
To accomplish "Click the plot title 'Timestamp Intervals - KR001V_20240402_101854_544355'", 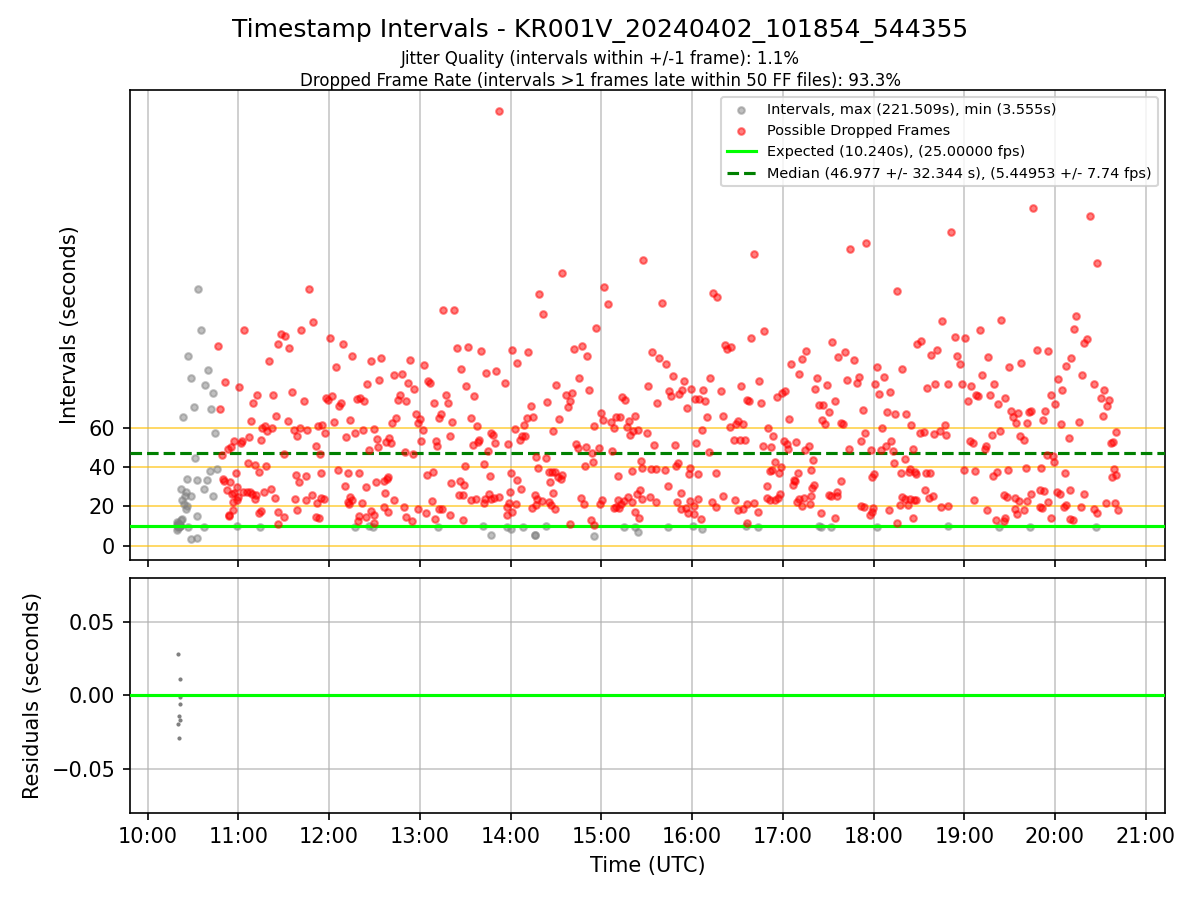I will tap(600, 29).
